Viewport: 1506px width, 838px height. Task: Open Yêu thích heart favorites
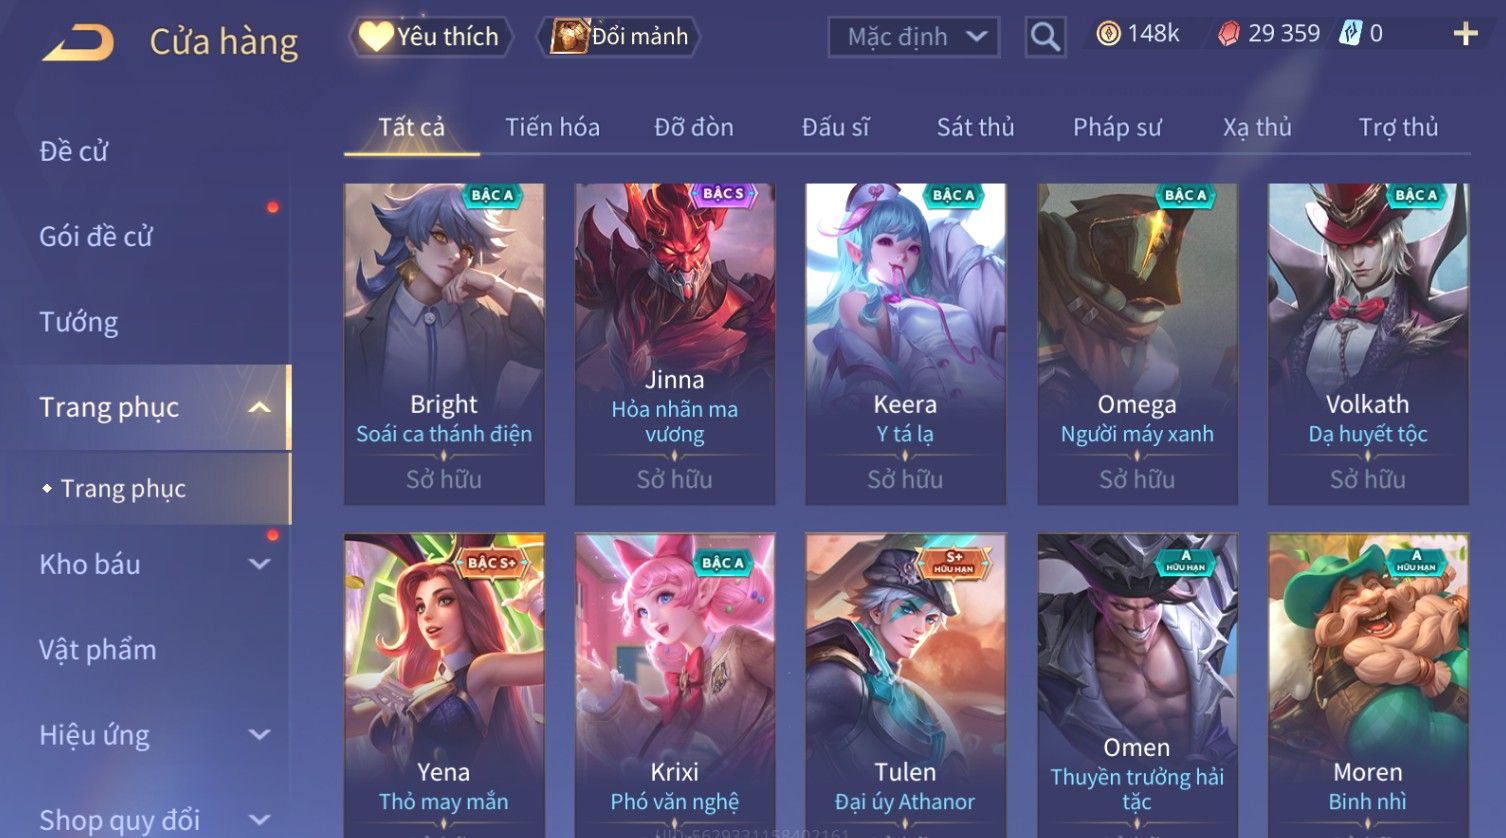[430, 37]
